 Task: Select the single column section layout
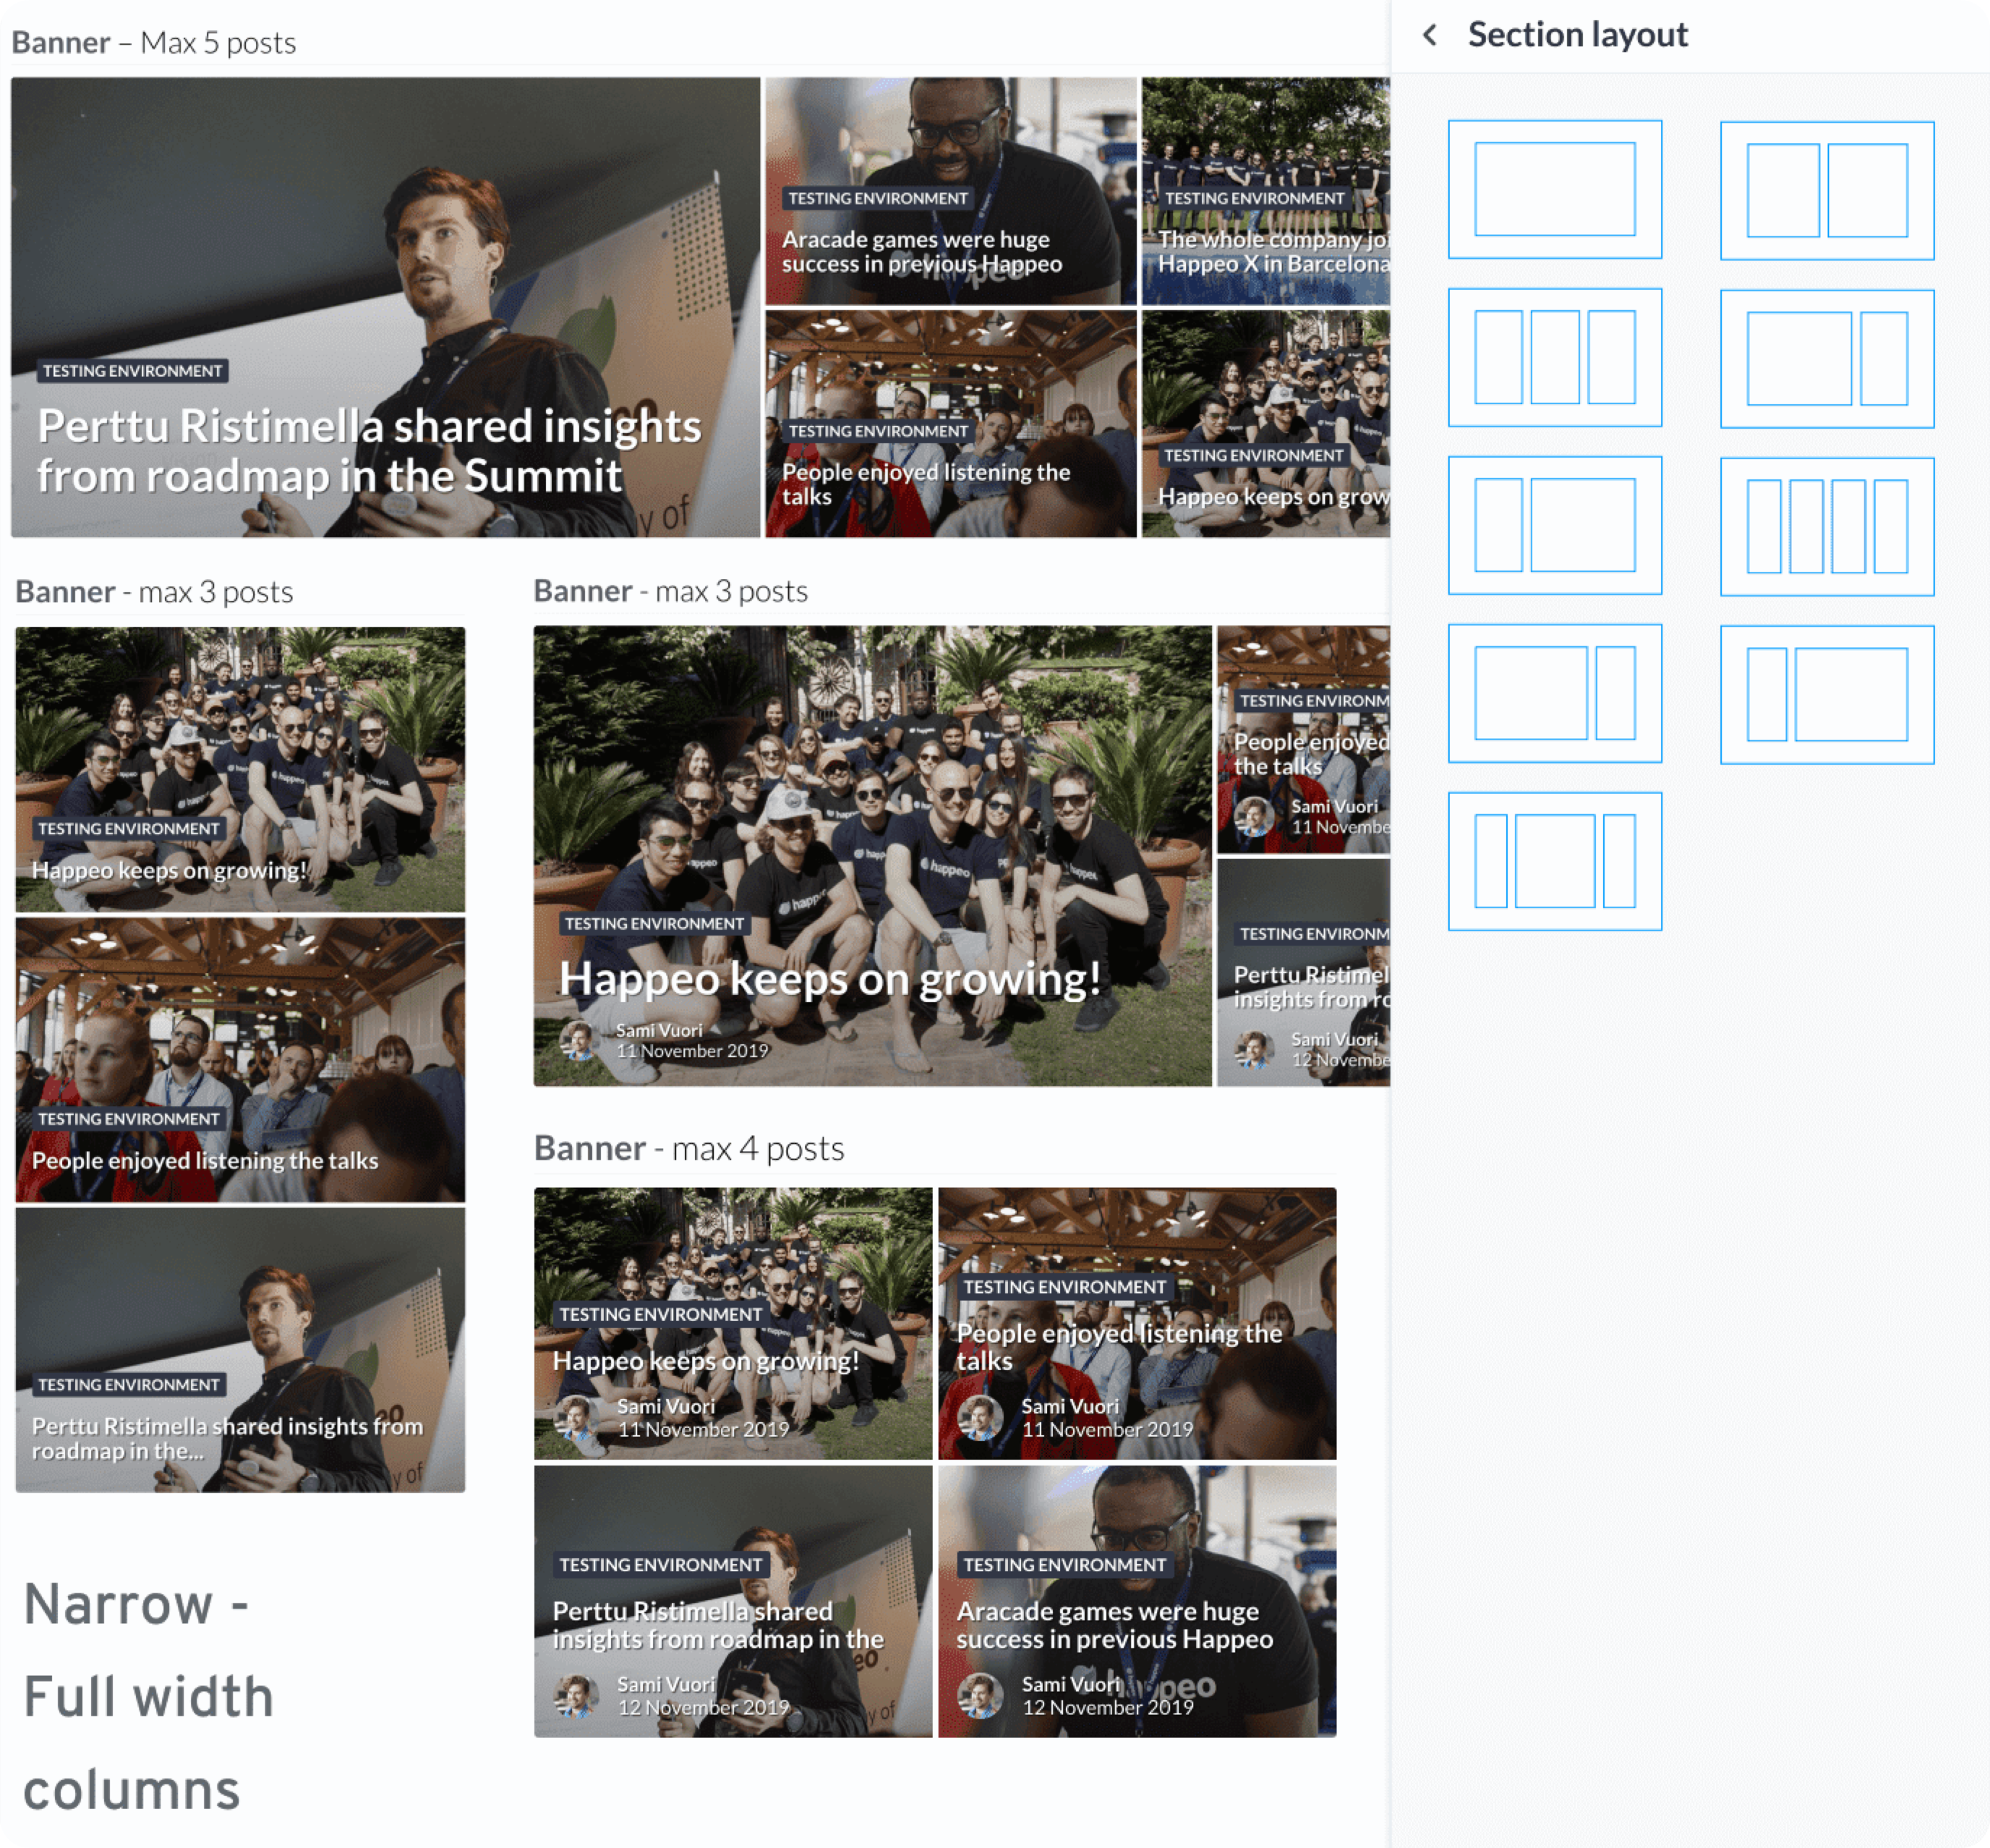(x=1555, y=189)
